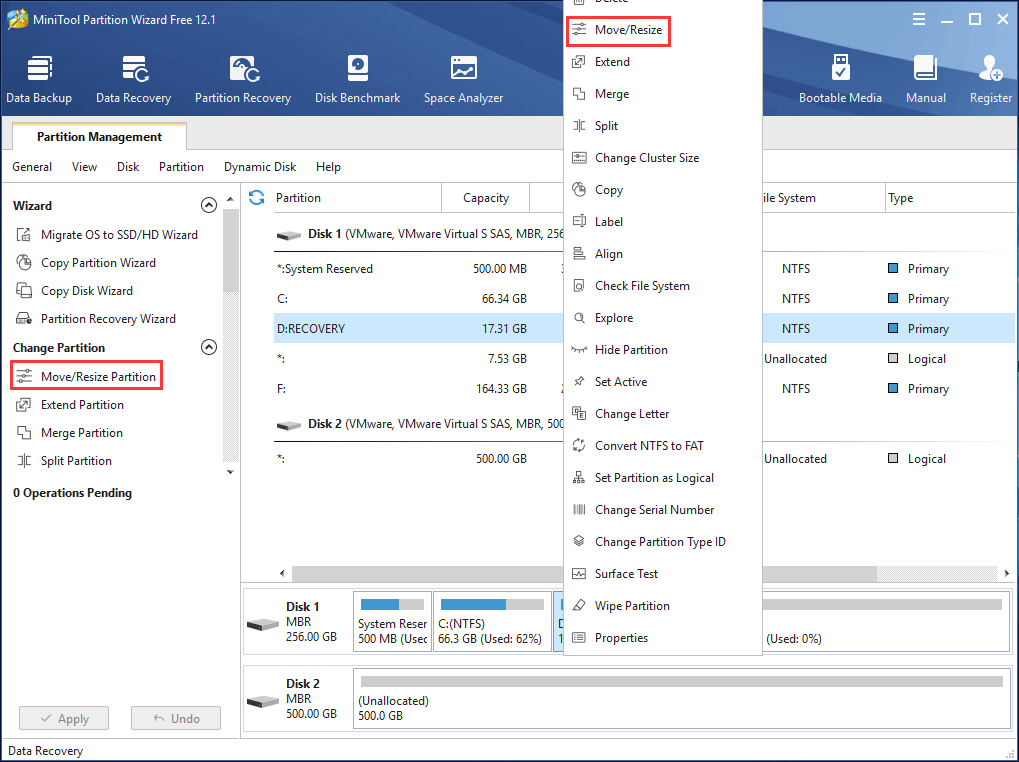Run Check File System
This screenshot has height=762, width=1019.
coord(663,286)
